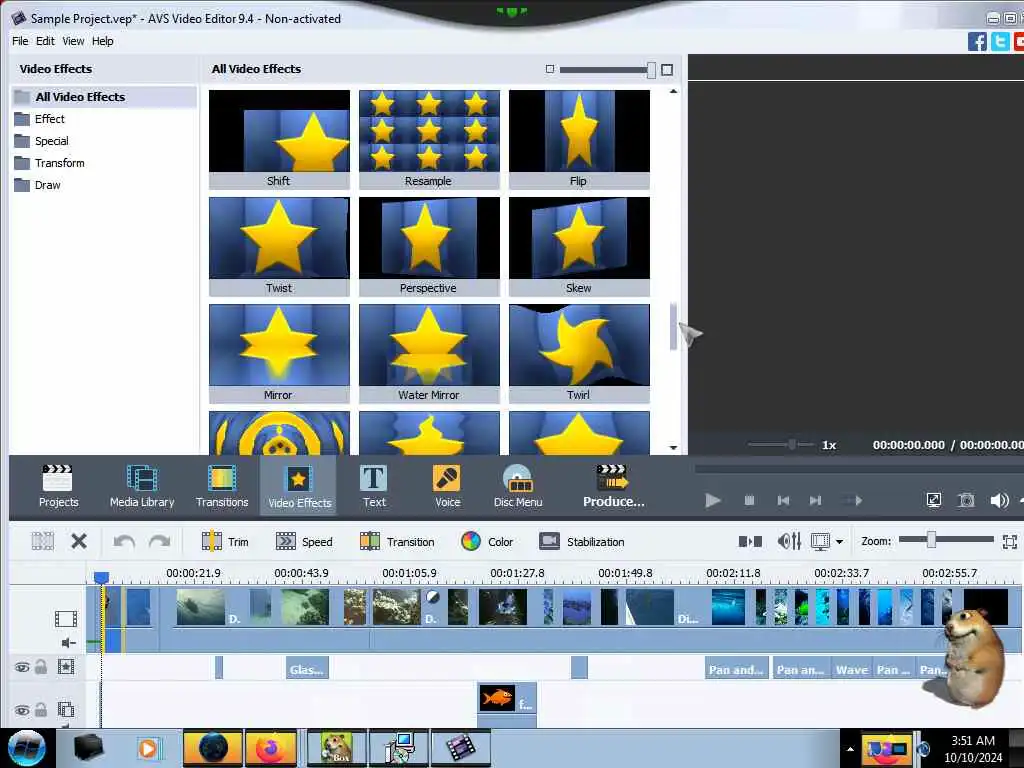Select the Flip effect thumbnail
Screen dimensions: 1024x768
(x=579, y=139)
